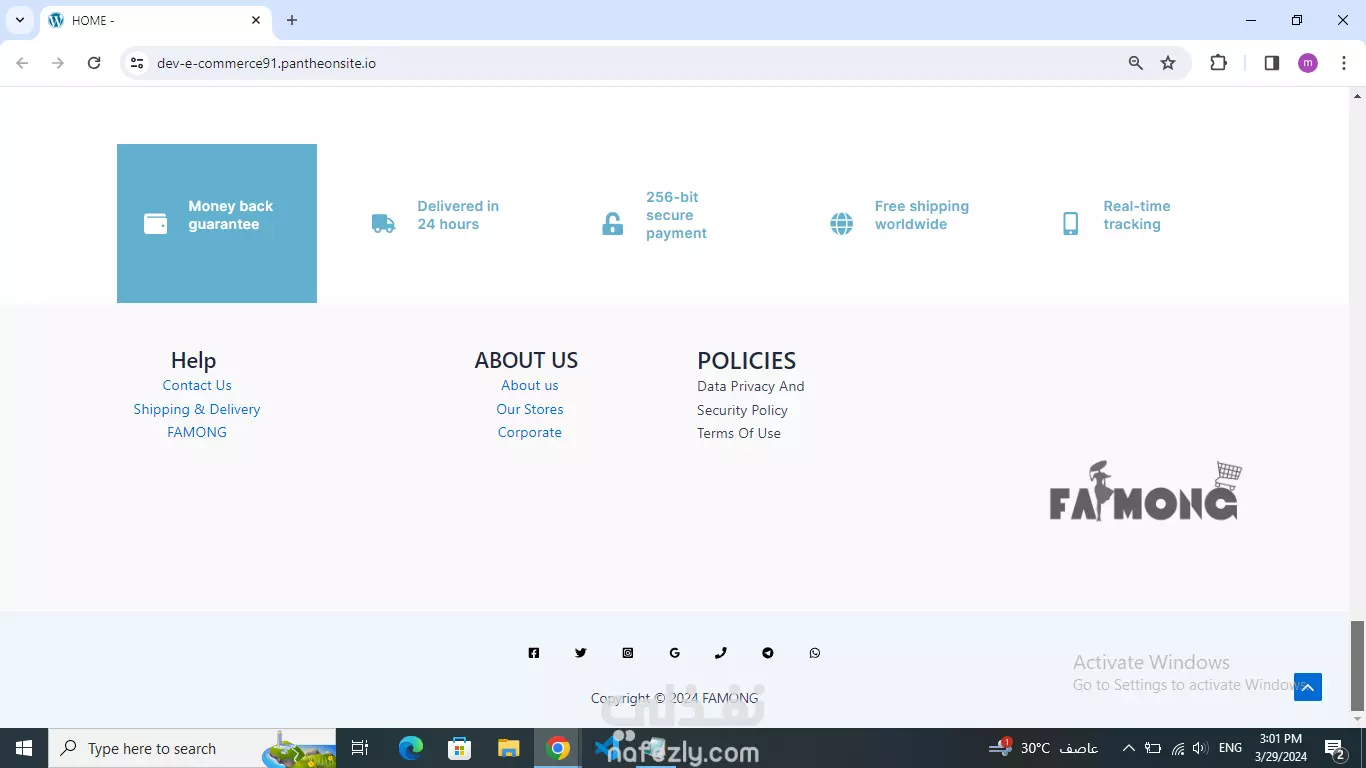
Task: Open the Chrome profile avatar
Action: (1308, 63)
